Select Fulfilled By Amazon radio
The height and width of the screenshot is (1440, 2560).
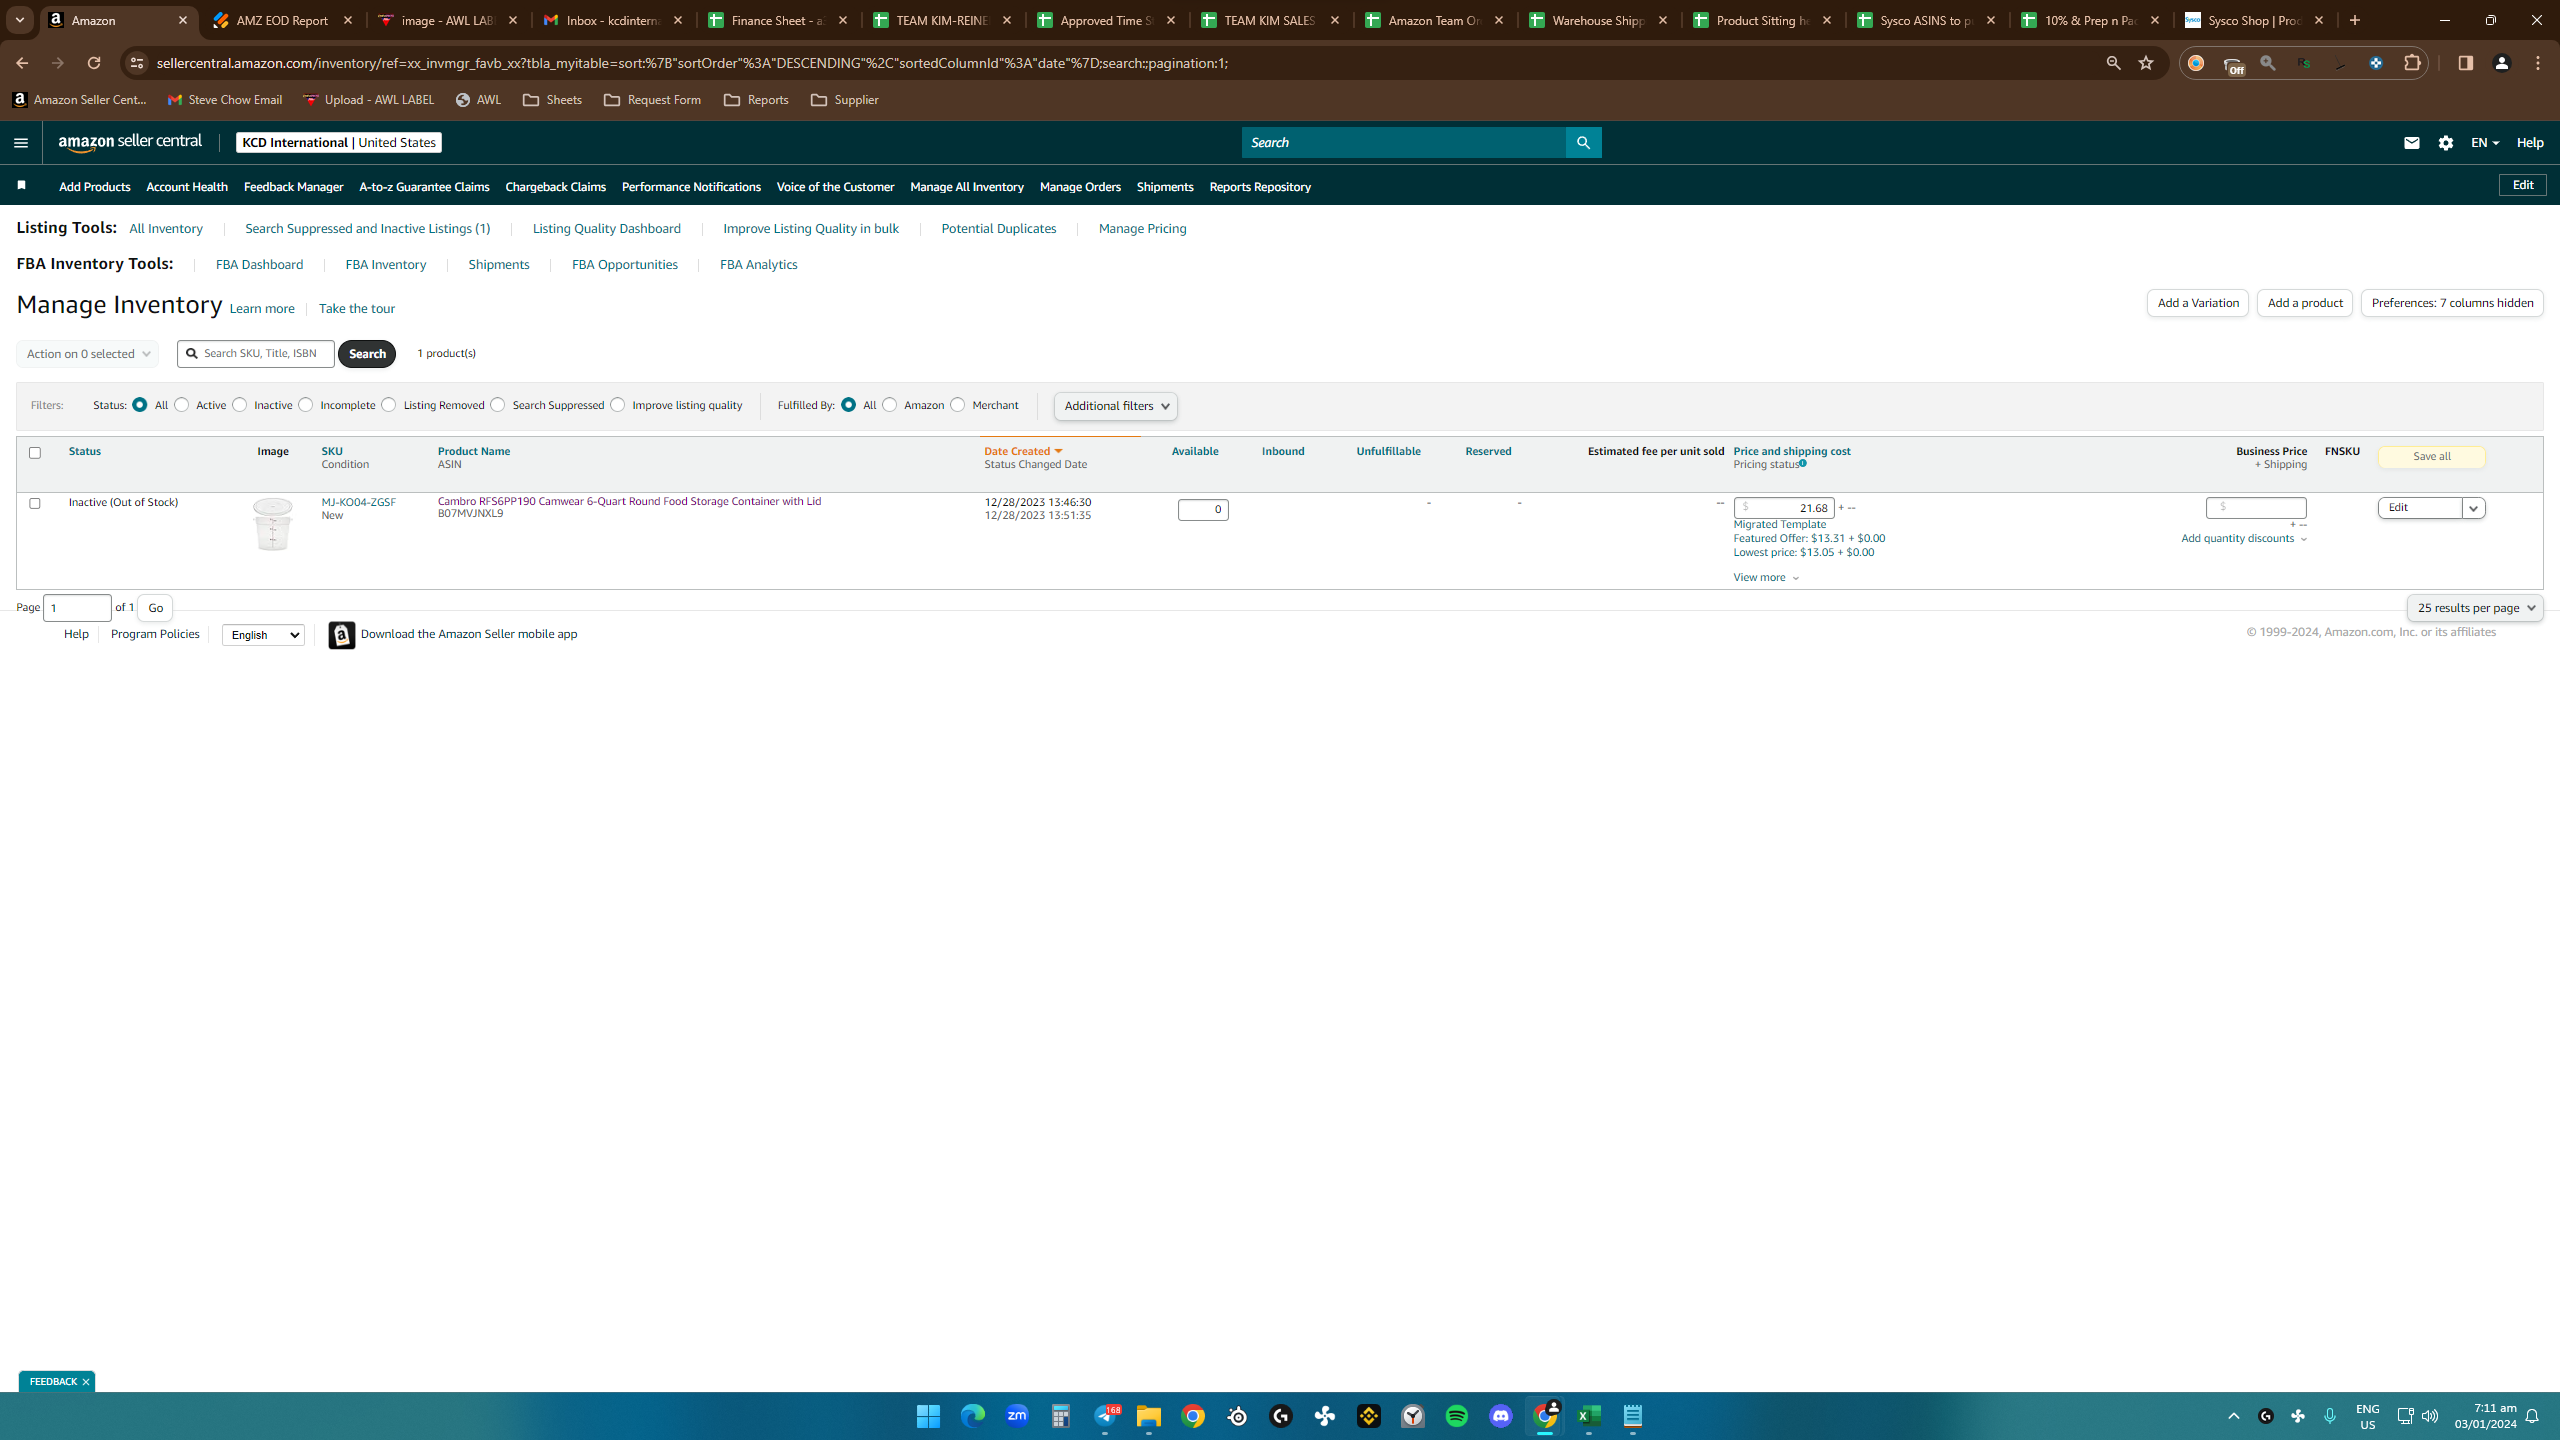890,405
